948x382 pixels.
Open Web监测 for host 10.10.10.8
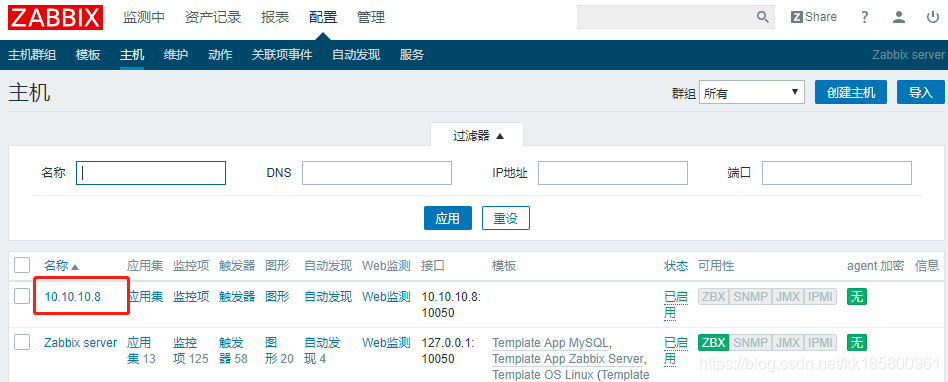(x=386, y=297)
